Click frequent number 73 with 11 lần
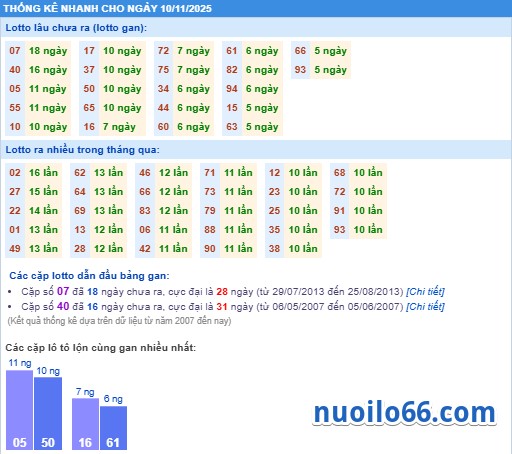Screen dimensions: 512x454 210,192
